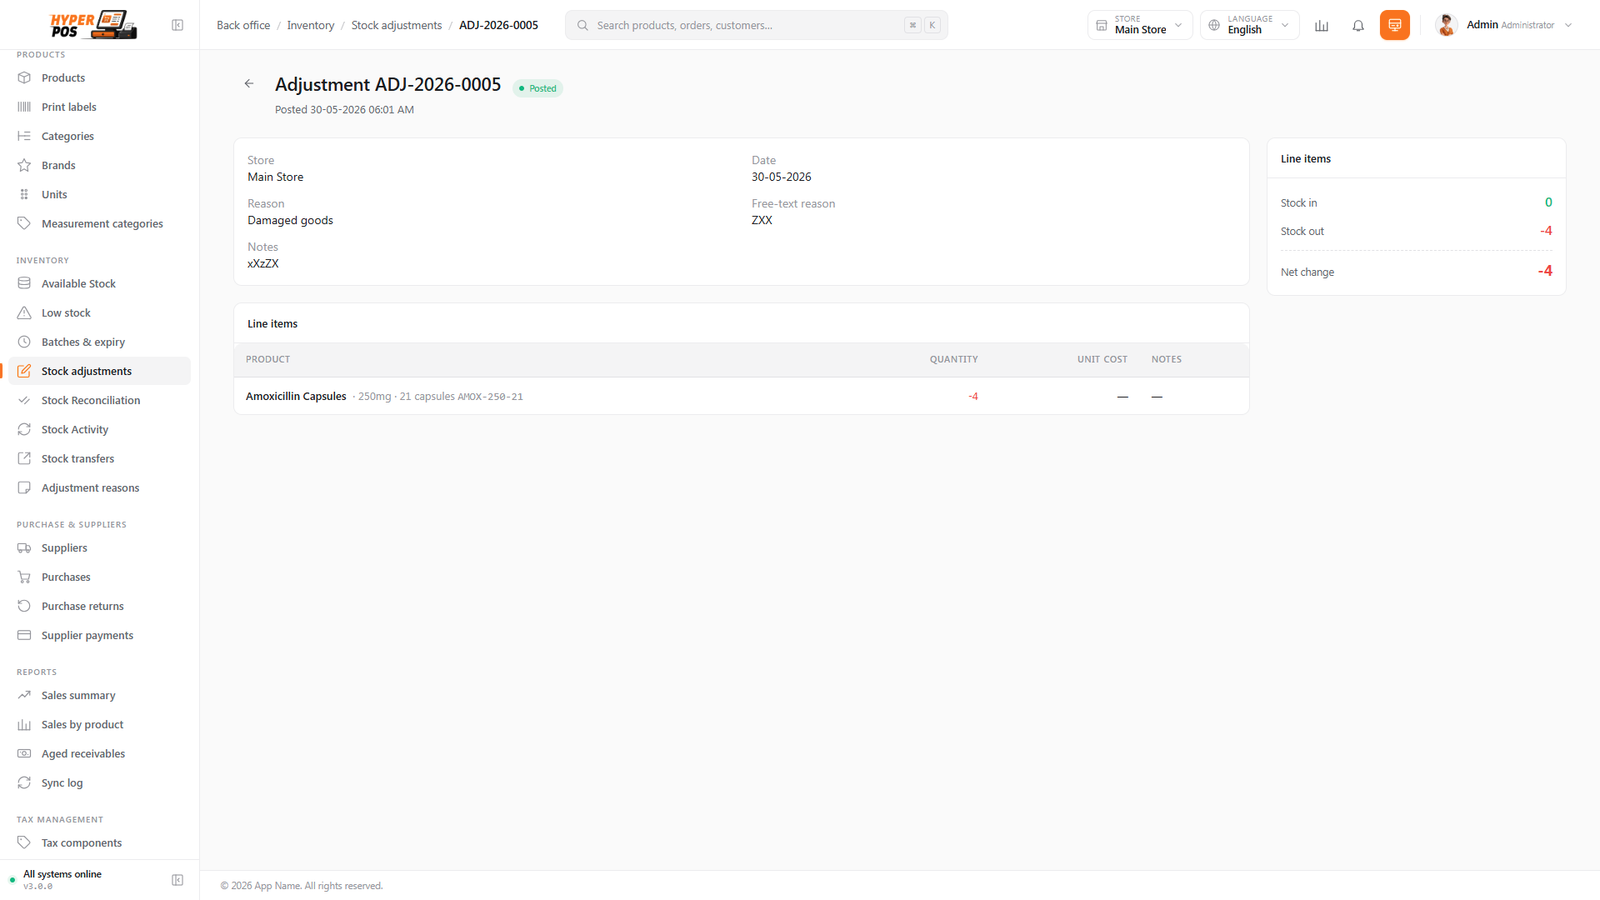This screenshot has height=900, width=1600.
Task: Click the Low stock warning triangle icon
Action: [24, 313]
